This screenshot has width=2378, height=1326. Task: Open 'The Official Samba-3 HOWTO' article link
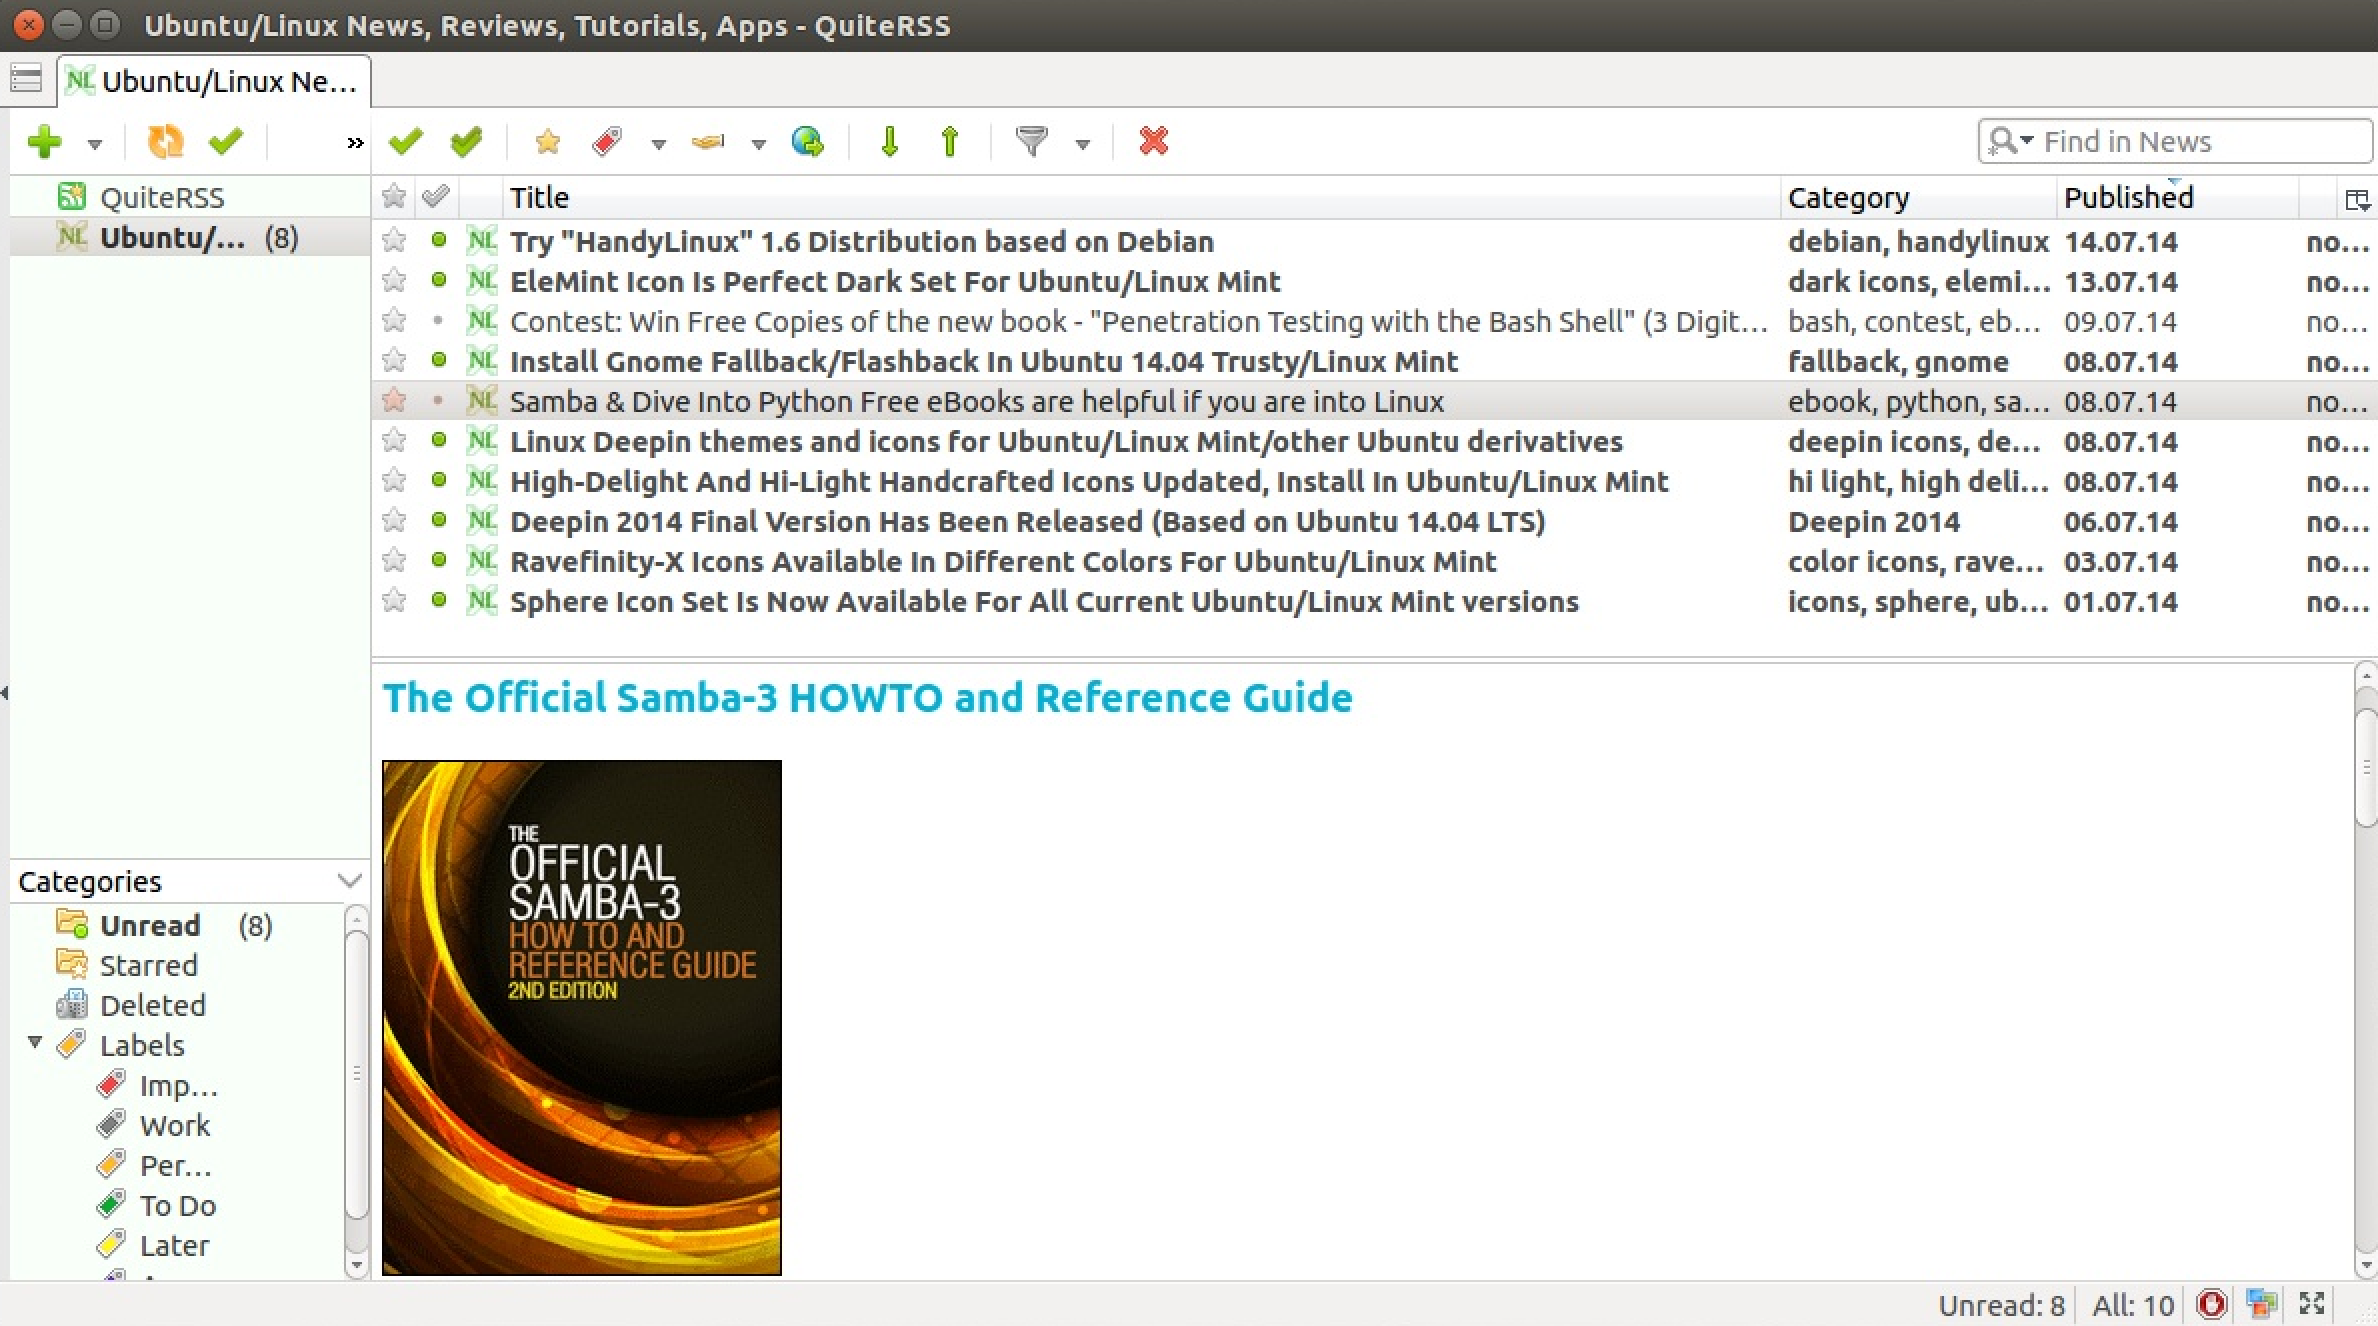[x=866, y=697]
